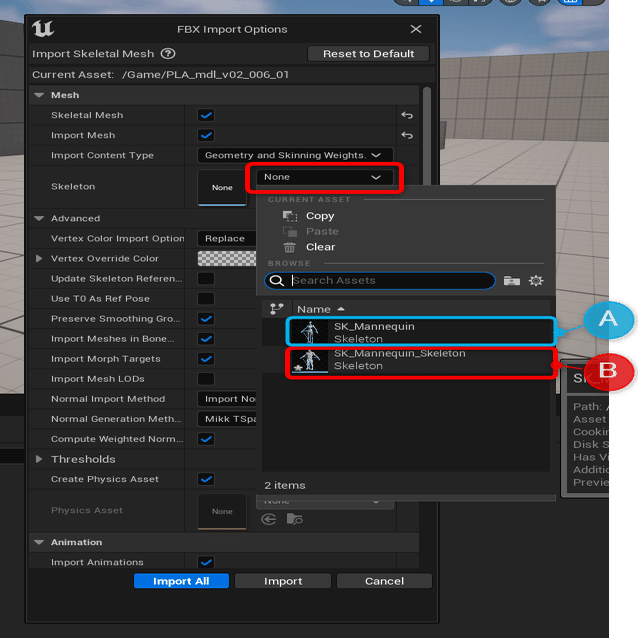The width and height of the screenshot is (638, 638).
Task: Click the trash Clear icon
Action: pyautogui.click(x=290, y=247)
